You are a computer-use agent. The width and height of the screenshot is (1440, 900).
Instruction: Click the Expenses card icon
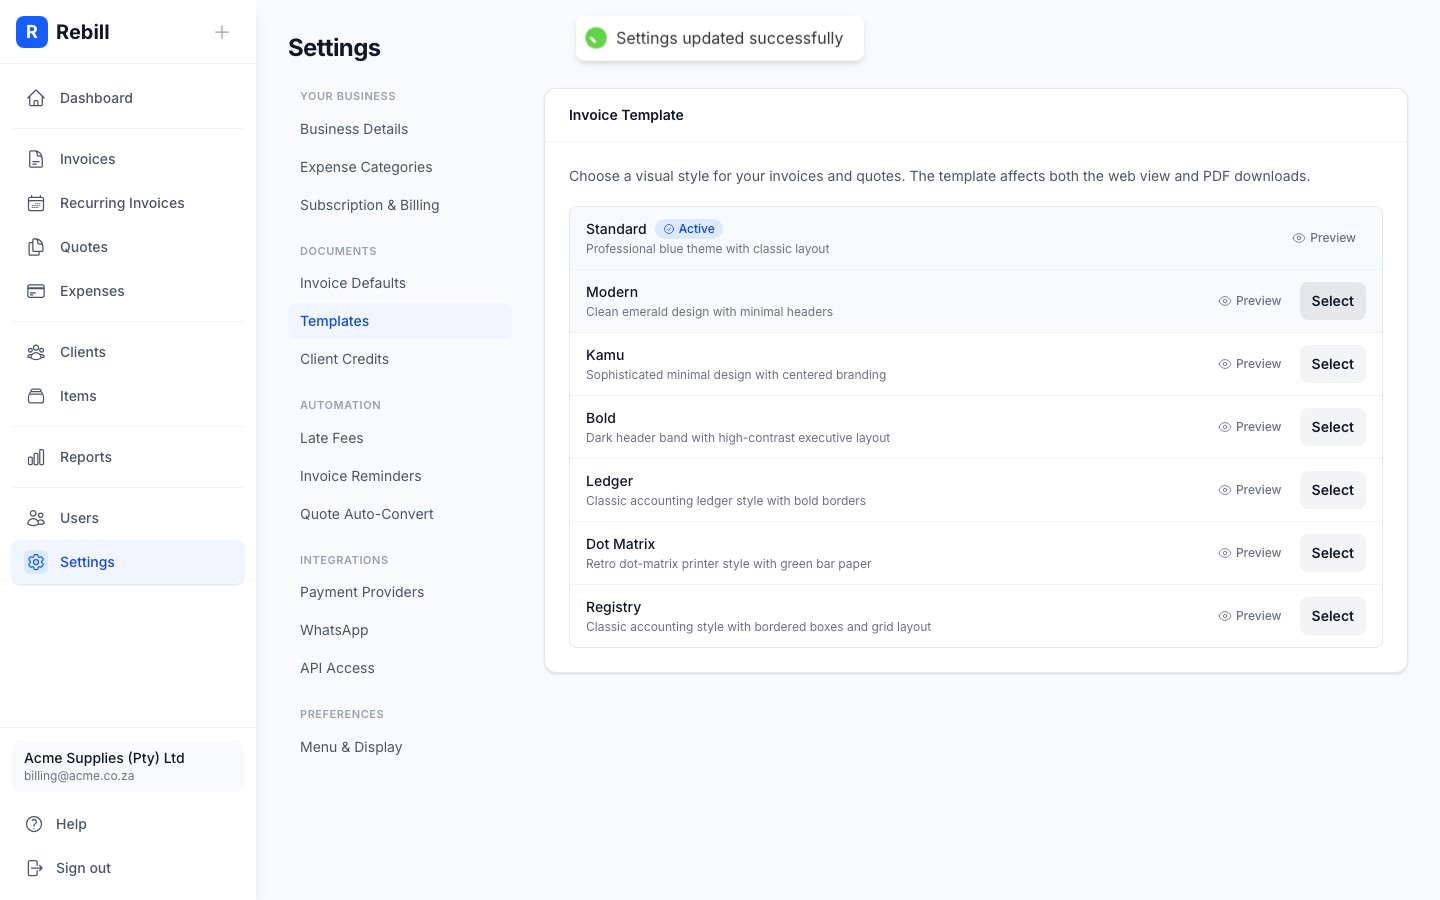tap(36, 291)
